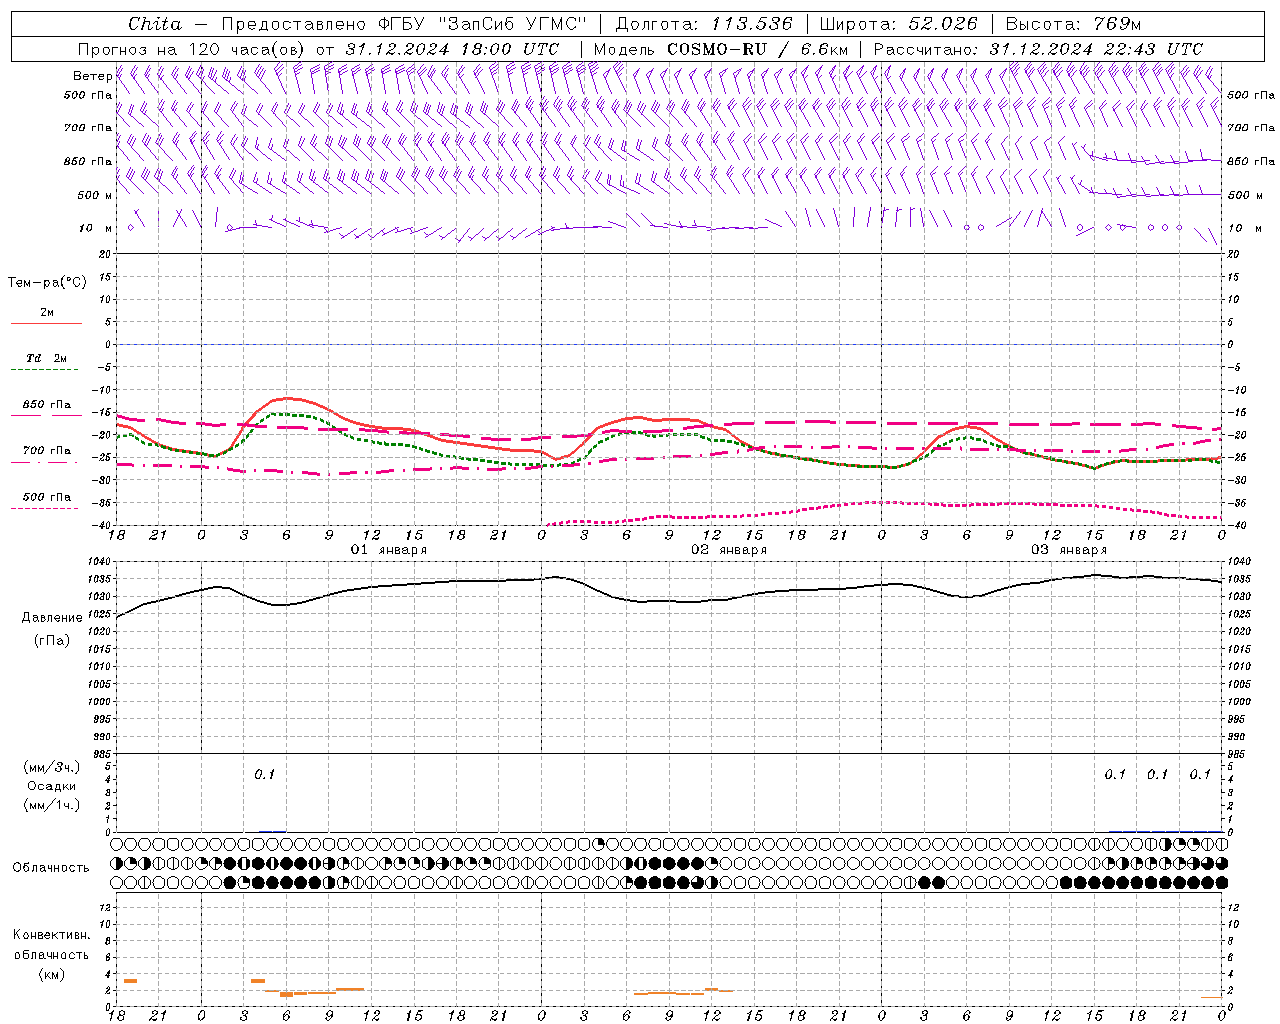Click the right-side "700 гПа" wind level label

click(1251, 128)
